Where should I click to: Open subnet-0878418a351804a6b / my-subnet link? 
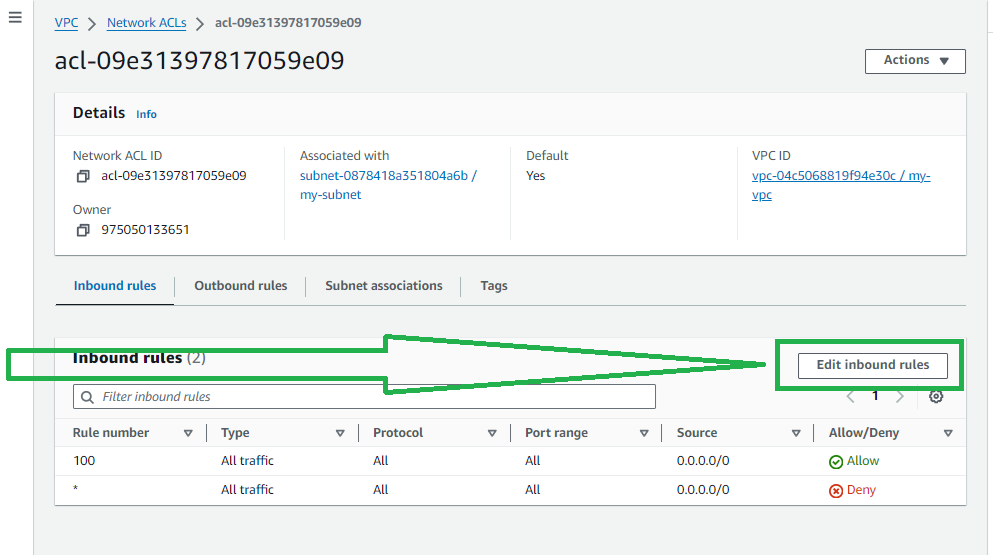(x=388, y=185)
